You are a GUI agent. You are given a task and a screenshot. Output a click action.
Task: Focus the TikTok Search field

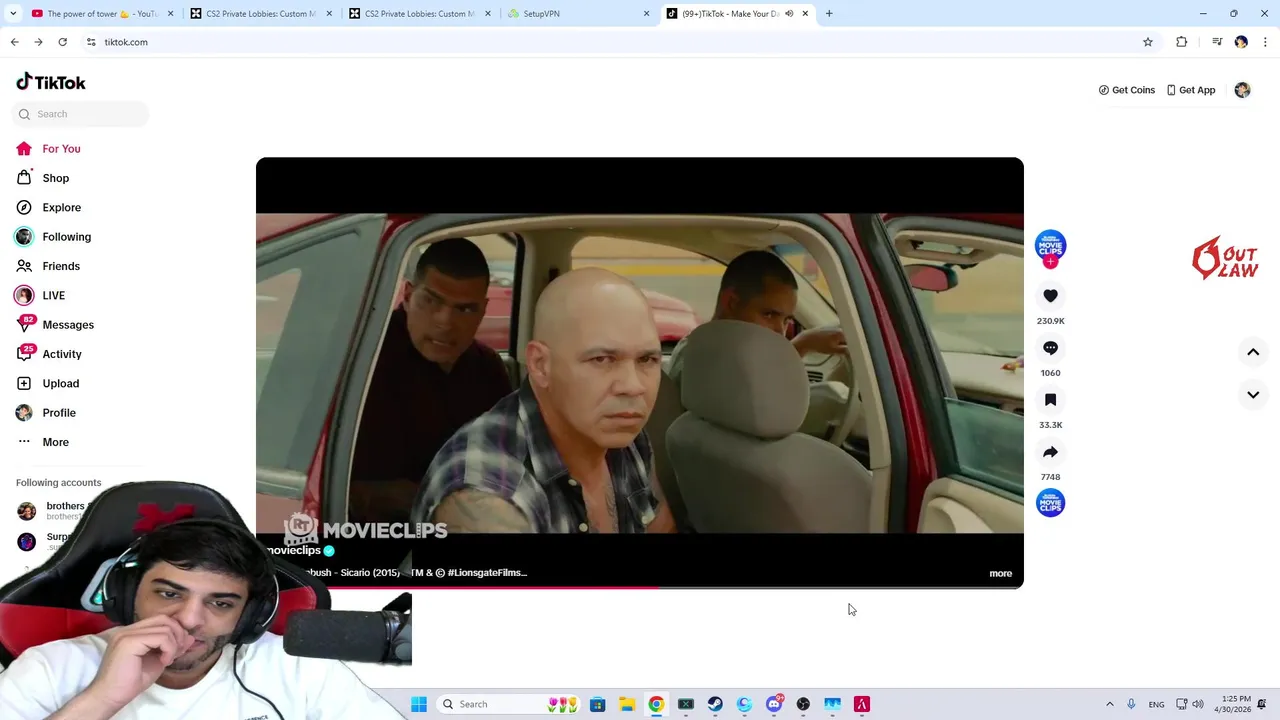80,114
